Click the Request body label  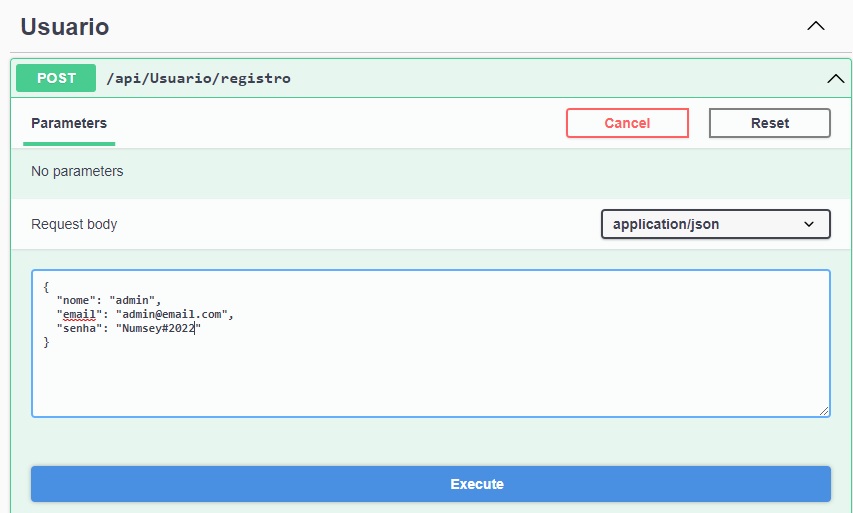74,224
